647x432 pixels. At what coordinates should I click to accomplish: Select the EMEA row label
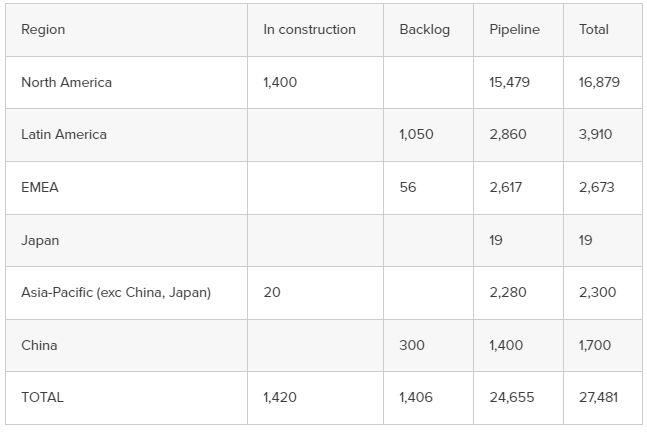40,187
